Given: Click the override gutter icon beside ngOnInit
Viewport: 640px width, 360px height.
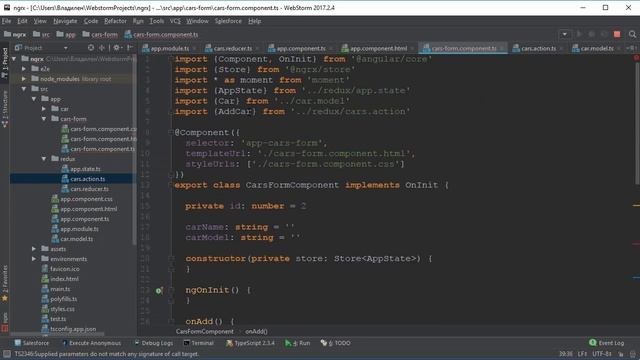Looking at the screenshot, I should click(159, 291).
